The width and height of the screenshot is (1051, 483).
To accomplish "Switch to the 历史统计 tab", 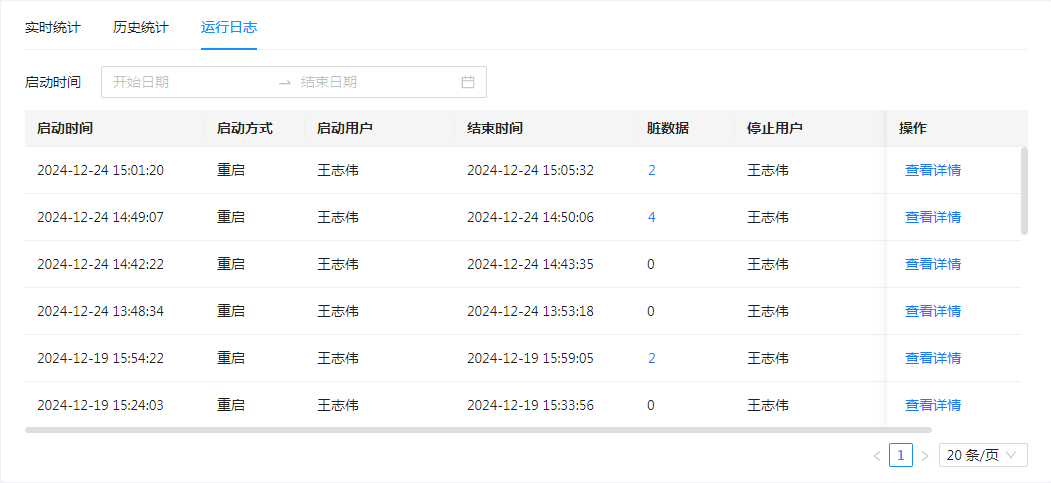I will click(x=141, y=27).
